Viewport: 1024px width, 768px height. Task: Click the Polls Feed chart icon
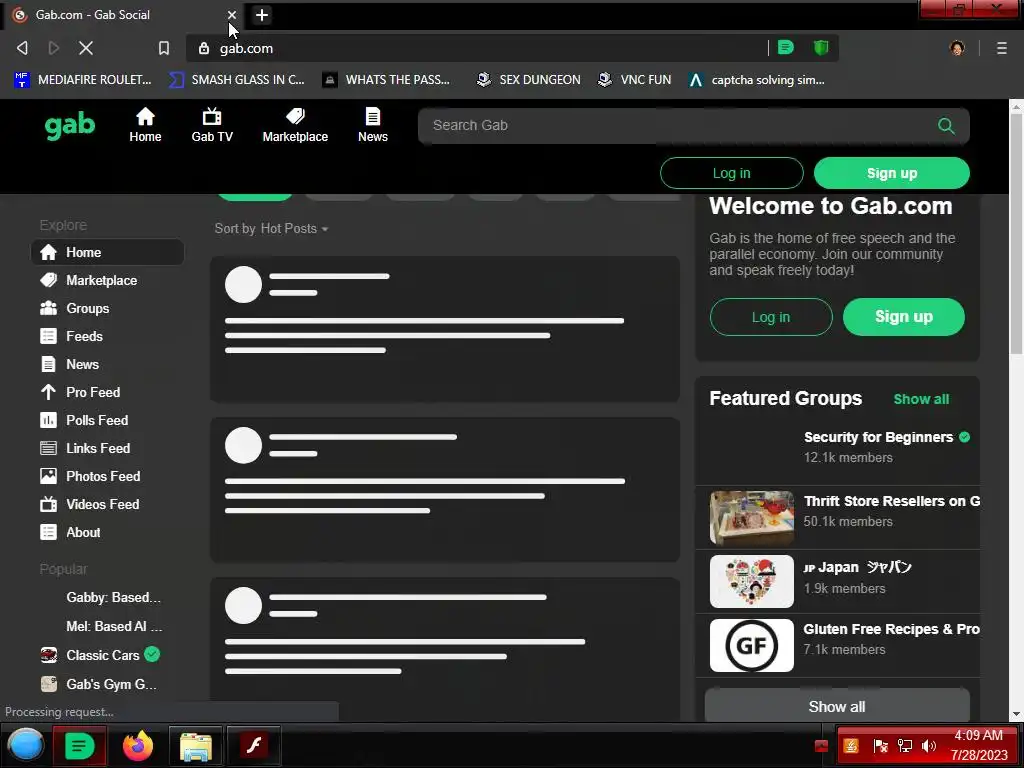coord(48,420)
